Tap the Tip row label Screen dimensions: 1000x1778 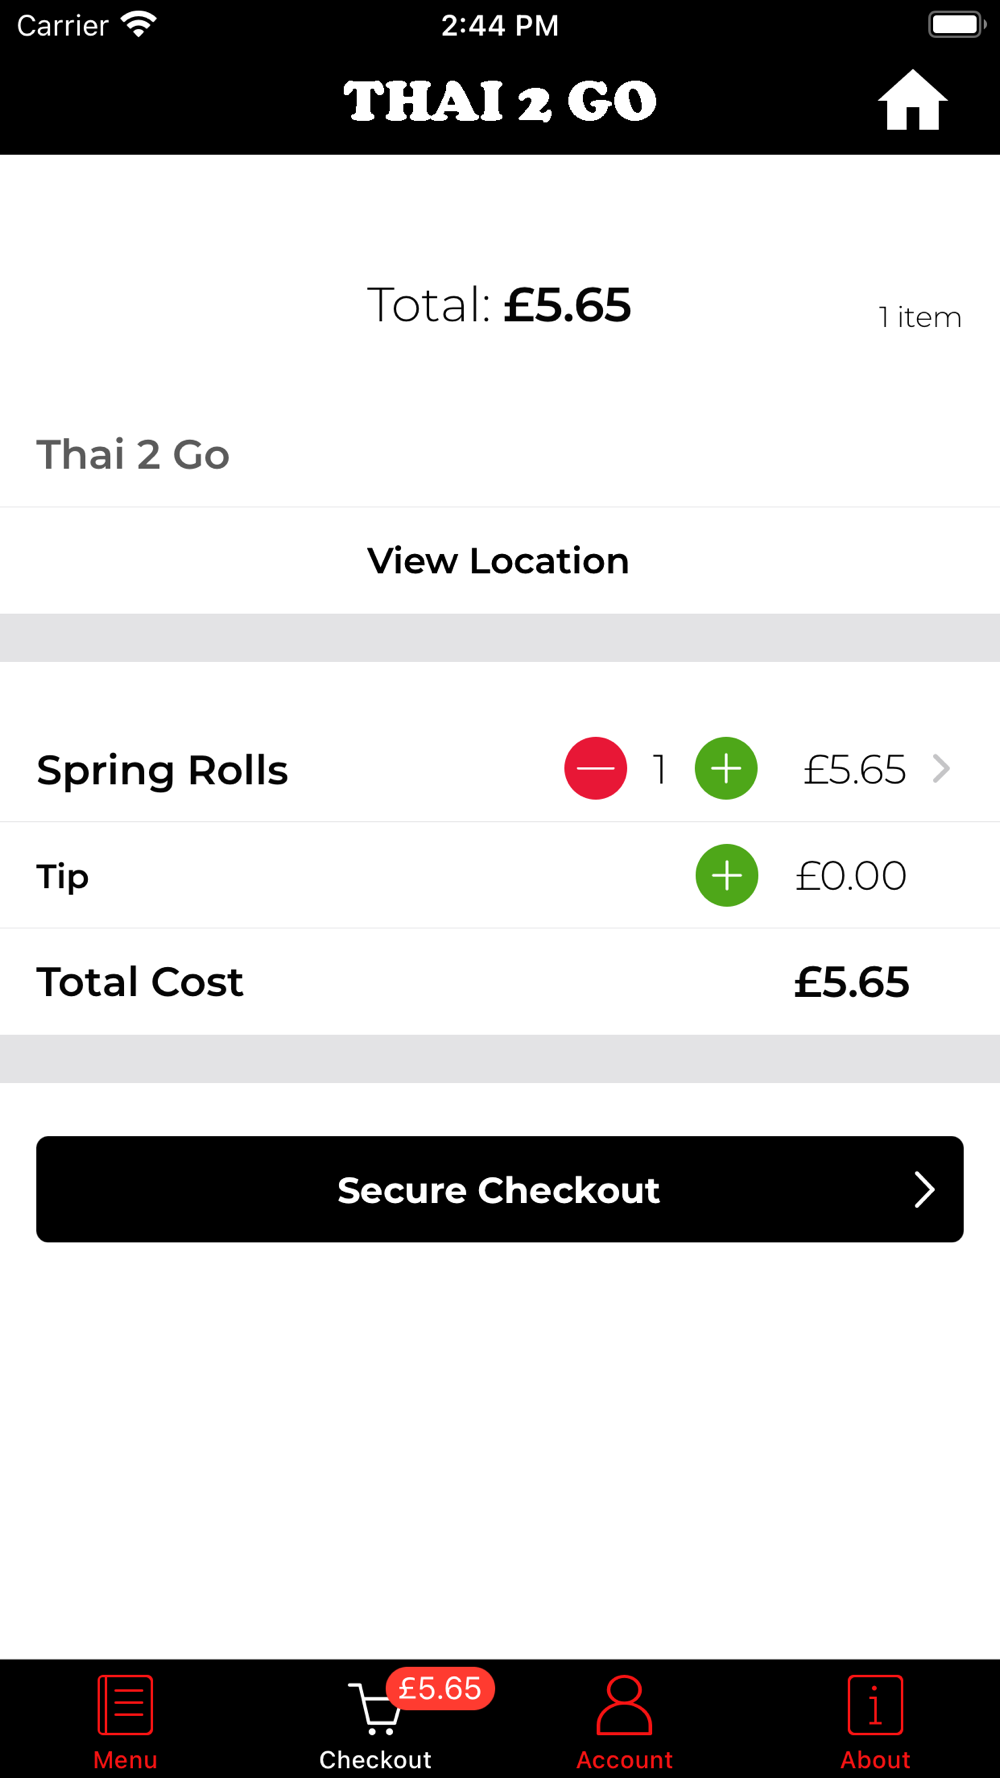tap(63, 876)
